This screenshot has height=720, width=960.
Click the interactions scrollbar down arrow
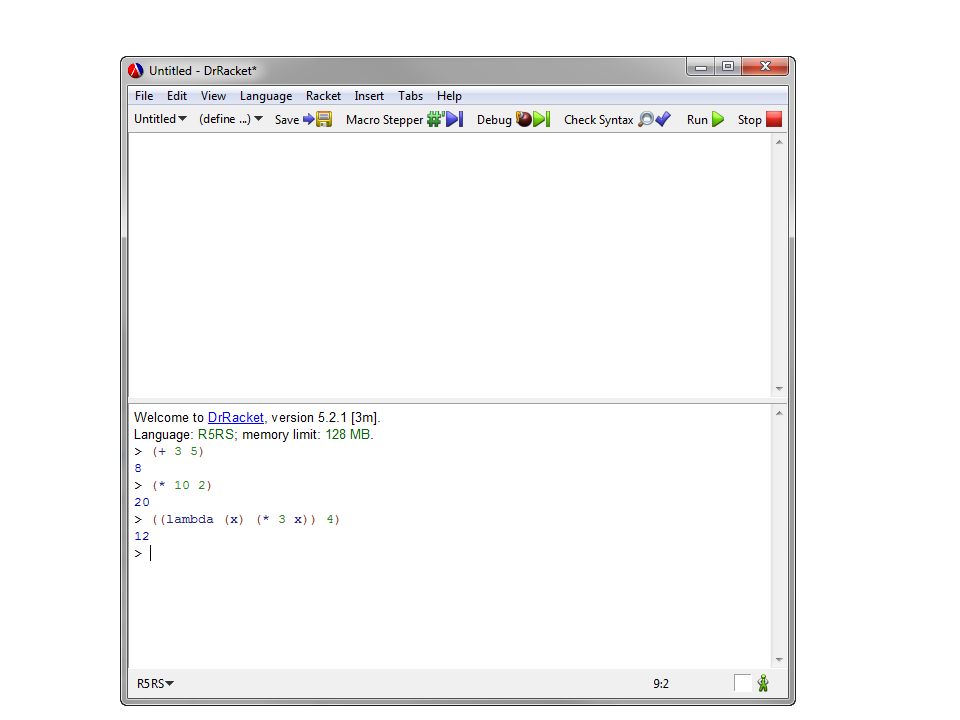[x=779, y=659]
